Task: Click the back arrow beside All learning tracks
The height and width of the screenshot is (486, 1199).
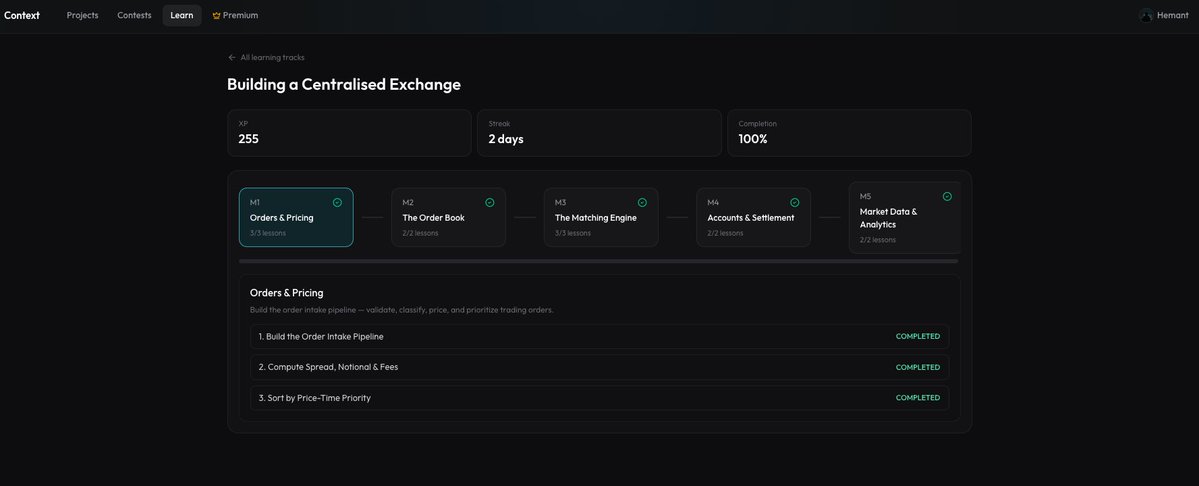Action: pyautogui.click(x=232, y=58)
